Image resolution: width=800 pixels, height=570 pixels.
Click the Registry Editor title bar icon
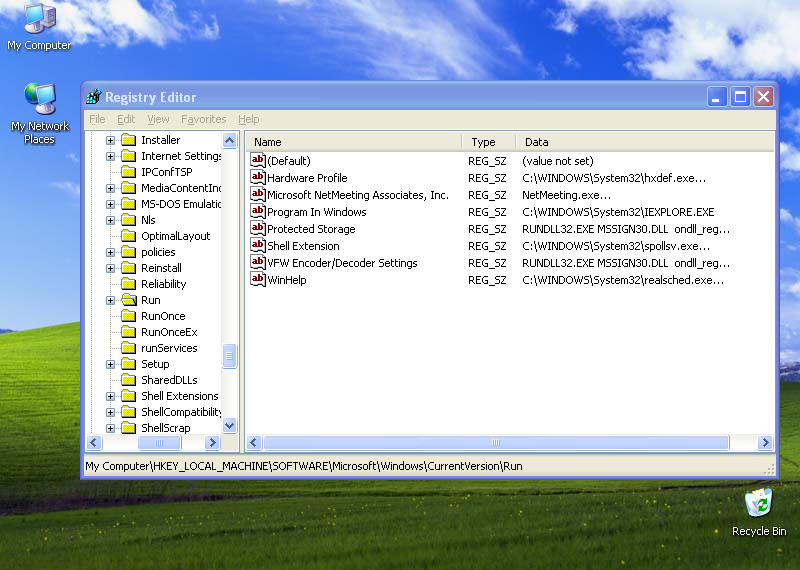coord(94,96)
